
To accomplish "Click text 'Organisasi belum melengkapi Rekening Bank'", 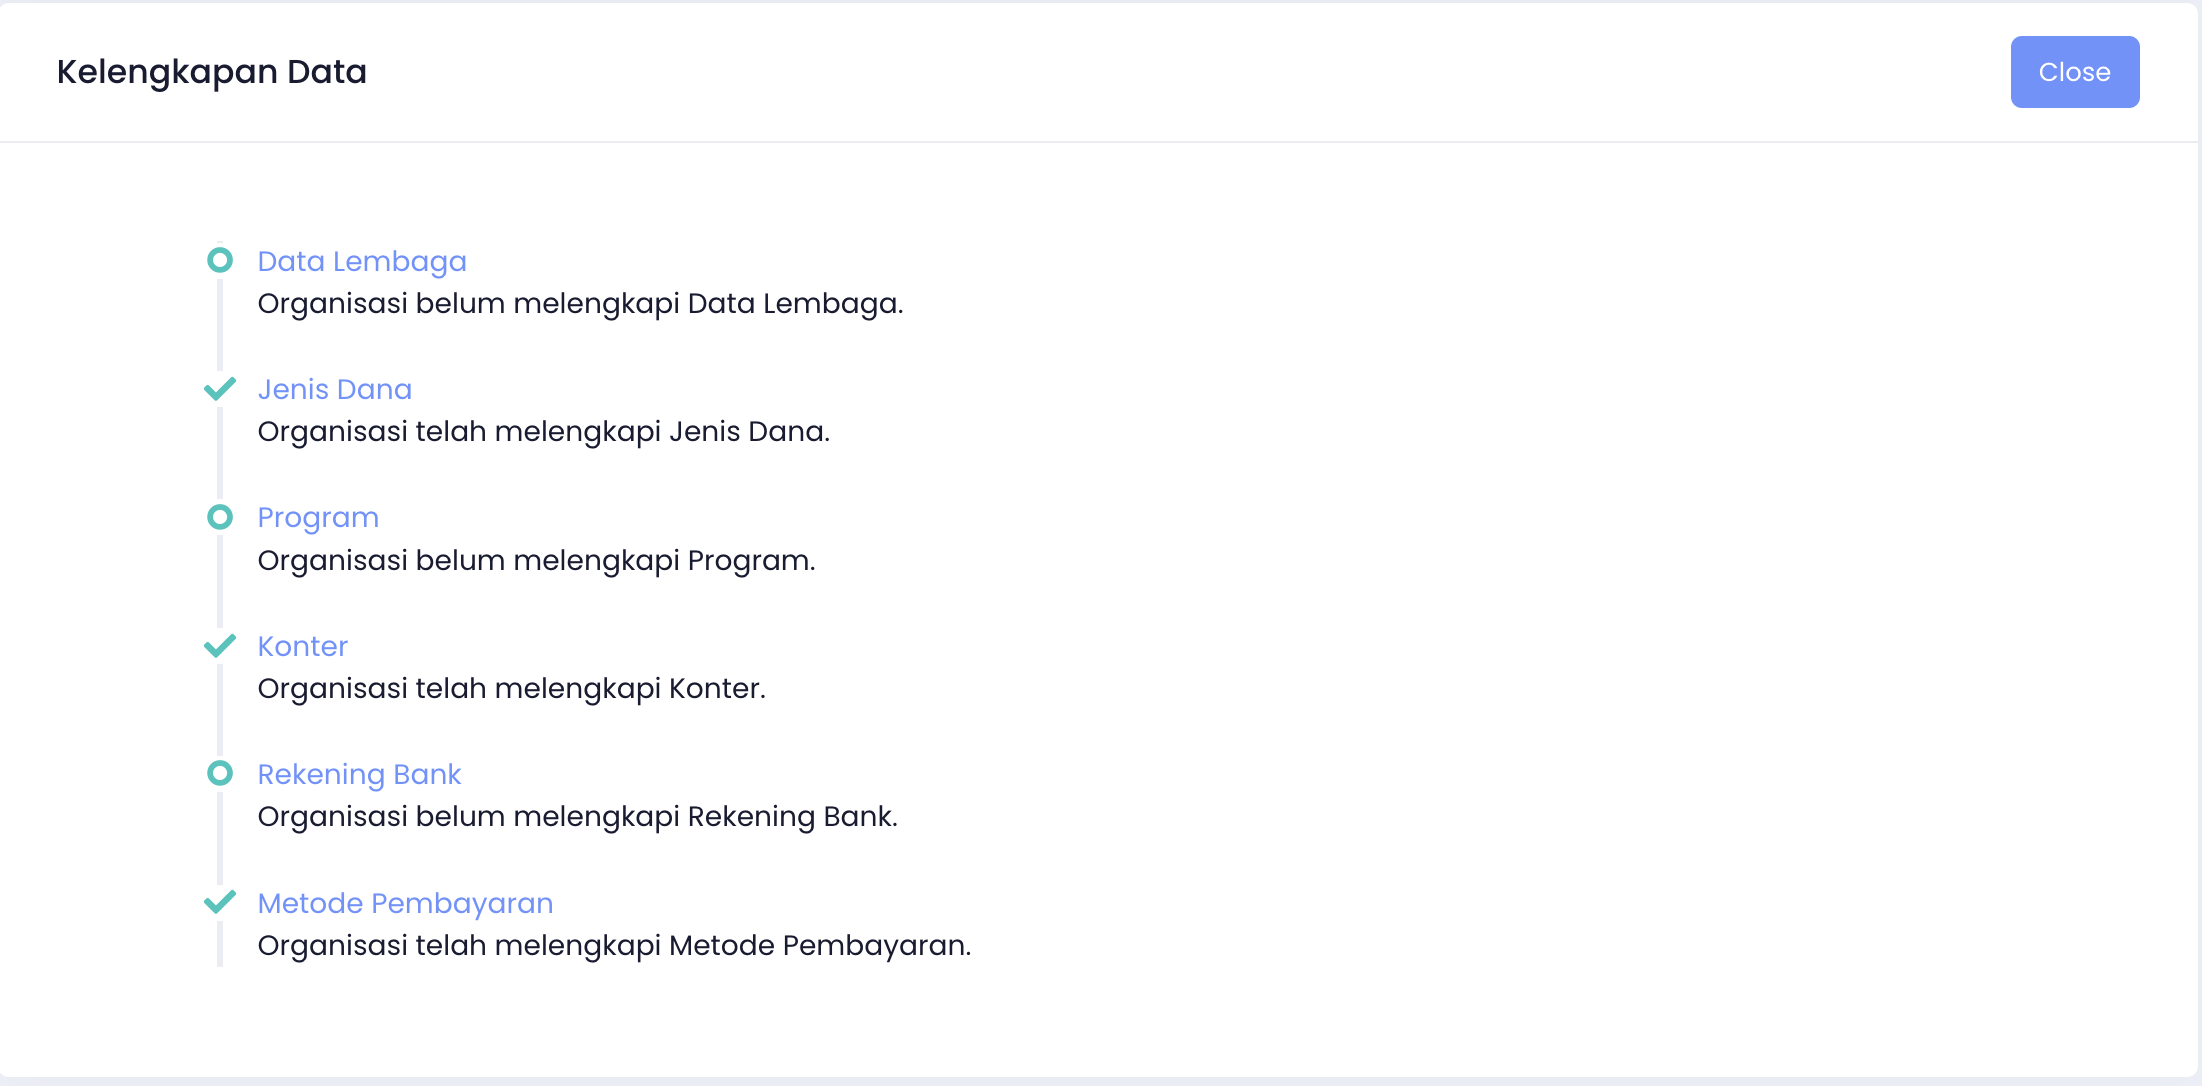I will click(577, 817).
